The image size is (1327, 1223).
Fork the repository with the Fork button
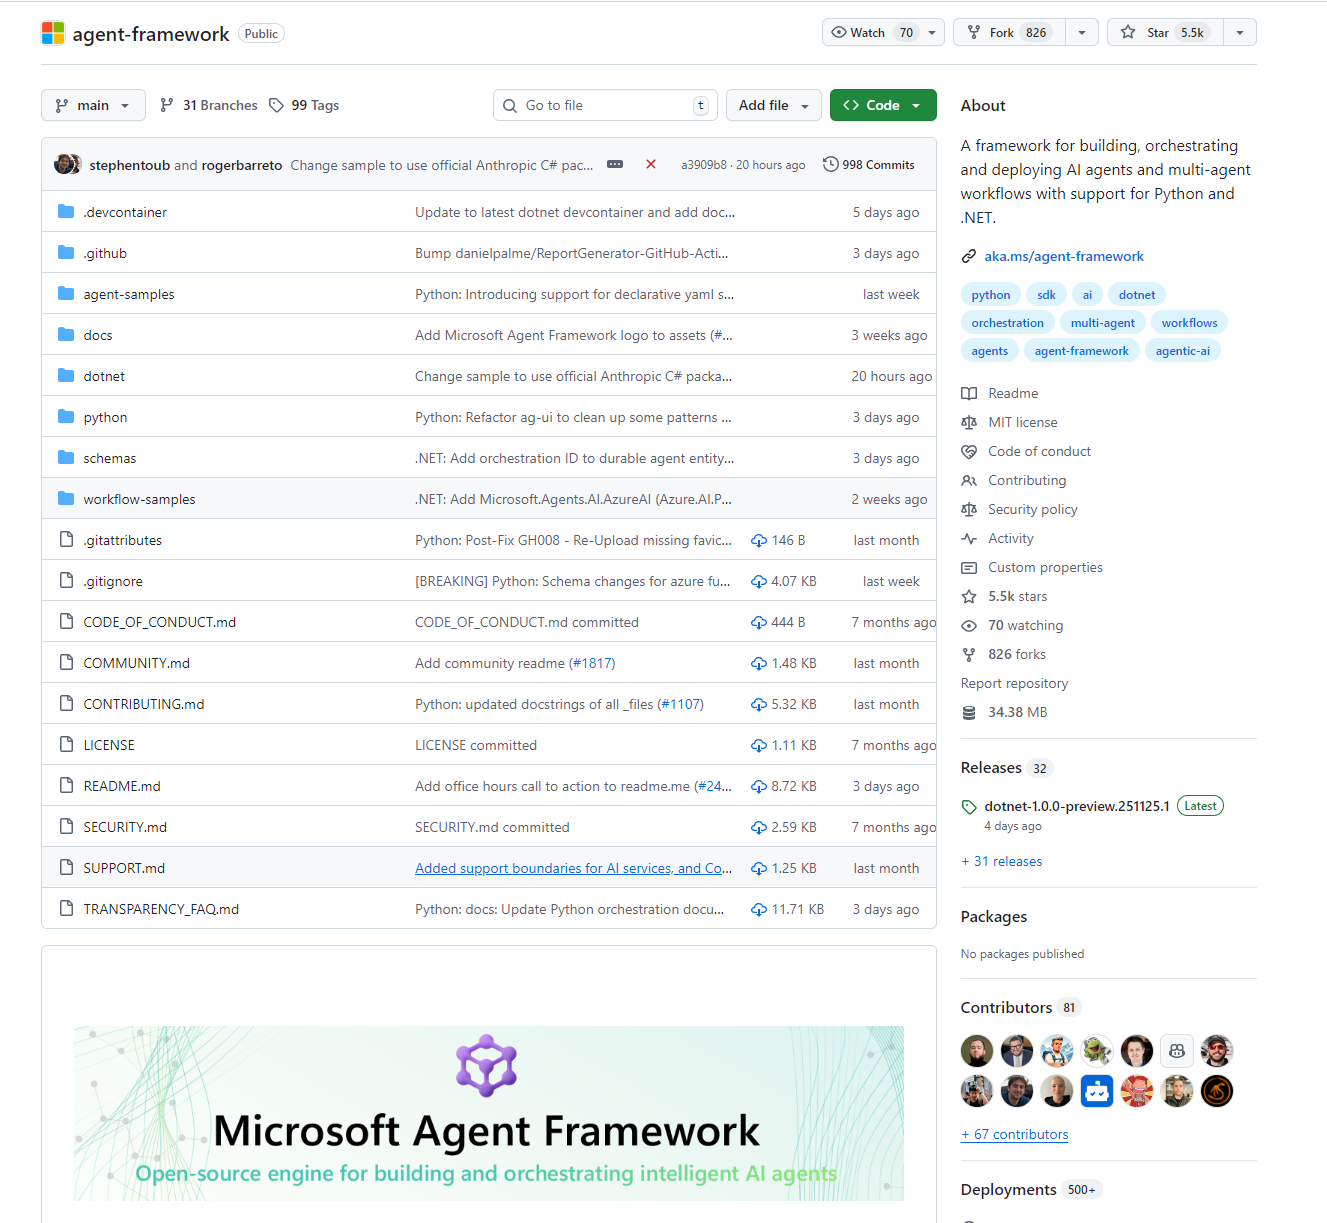pyautogui.click(x=1010, y=32)
